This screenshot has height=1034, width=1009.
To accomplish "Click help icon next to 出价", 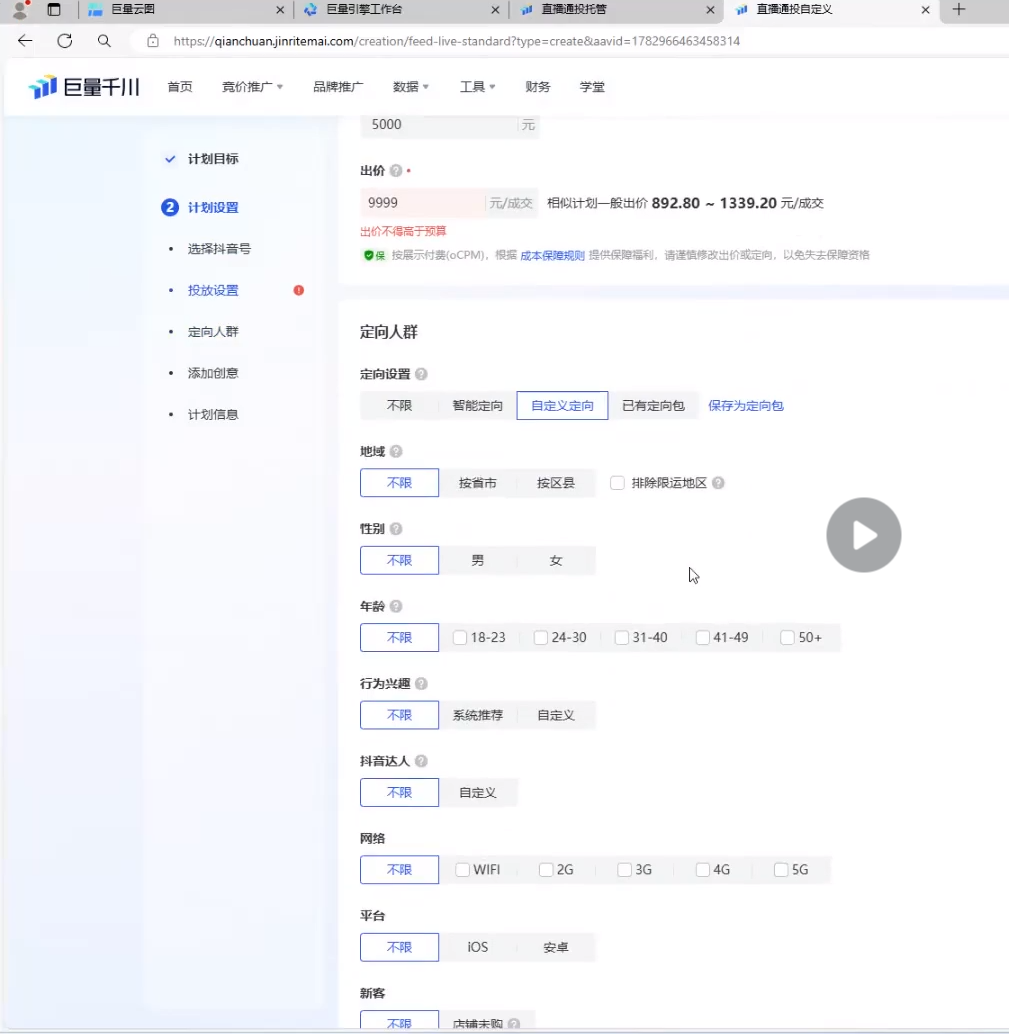I will [396, 171].
